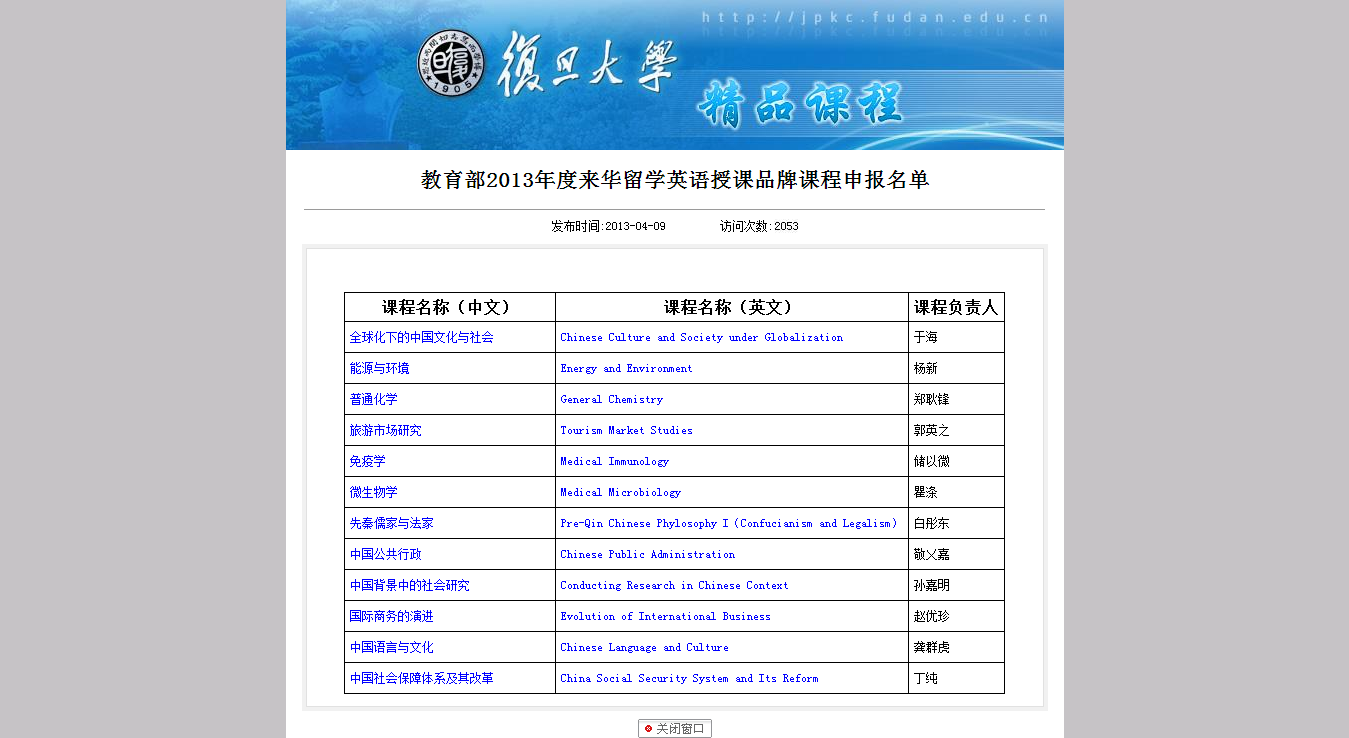Open the Chinese Public Administration link
The width and height of the screenshot is (1349, 738).
point(647,555)
